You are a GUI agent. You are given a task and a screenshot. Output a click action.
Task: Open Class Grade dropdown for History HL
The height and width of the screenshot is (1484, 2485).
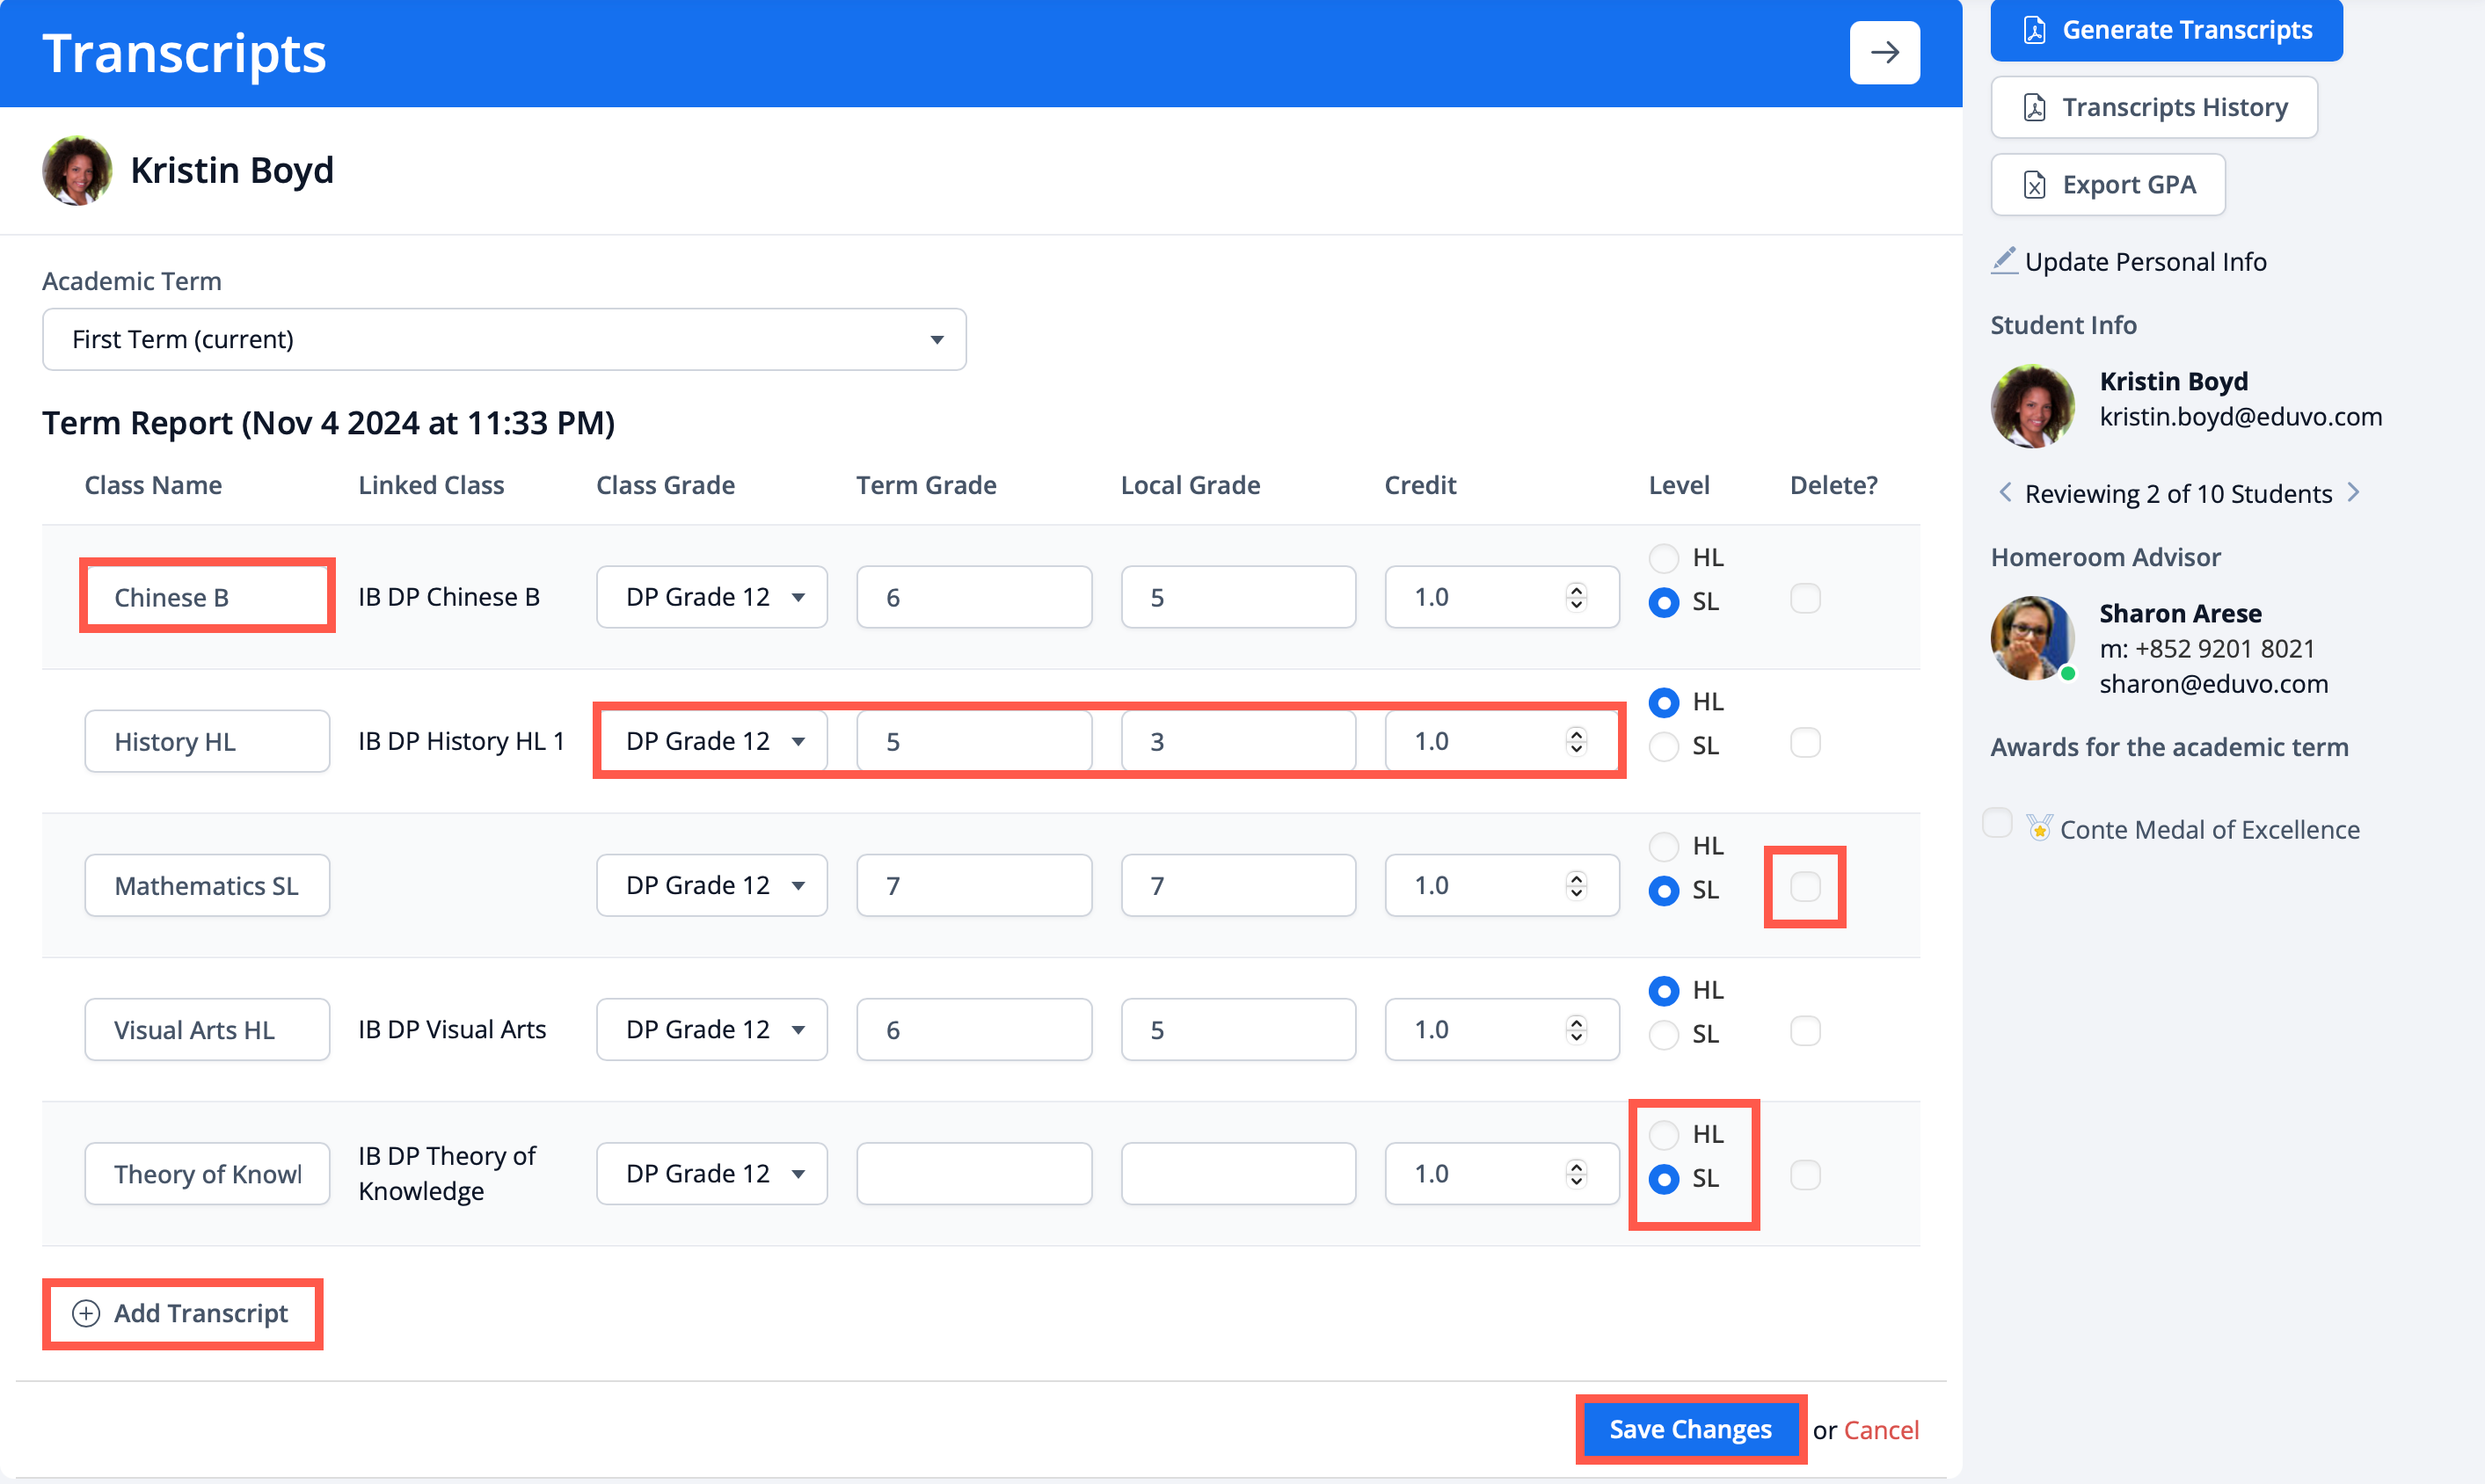pyautogui.click(x=712, y=741)
